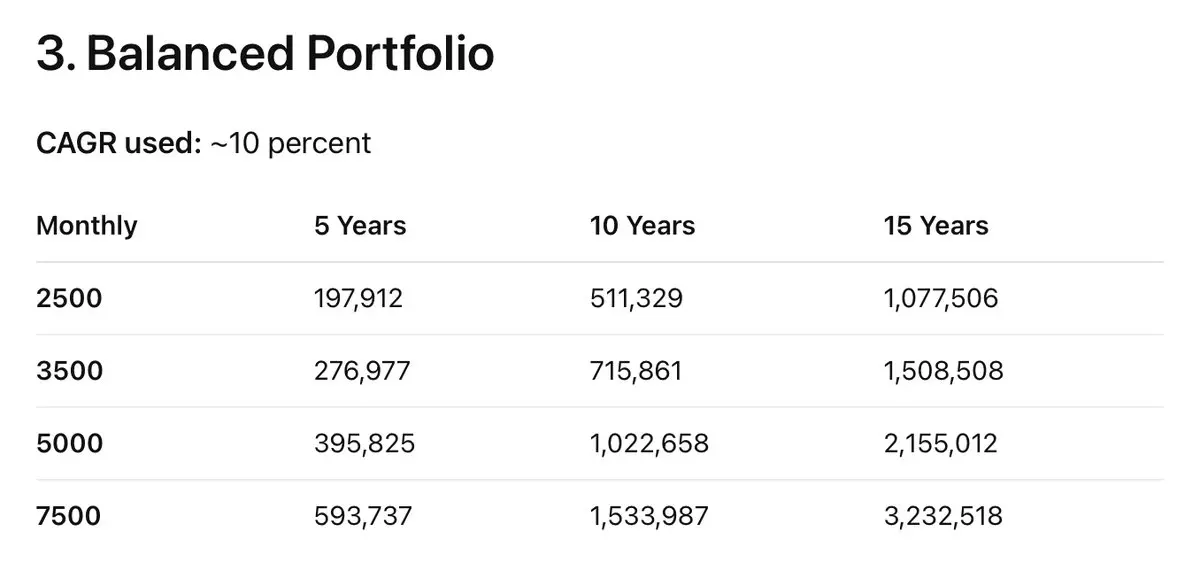1200x578 pixels.
Task: Select the 3500 monthly row label
Action: [69, 371]
